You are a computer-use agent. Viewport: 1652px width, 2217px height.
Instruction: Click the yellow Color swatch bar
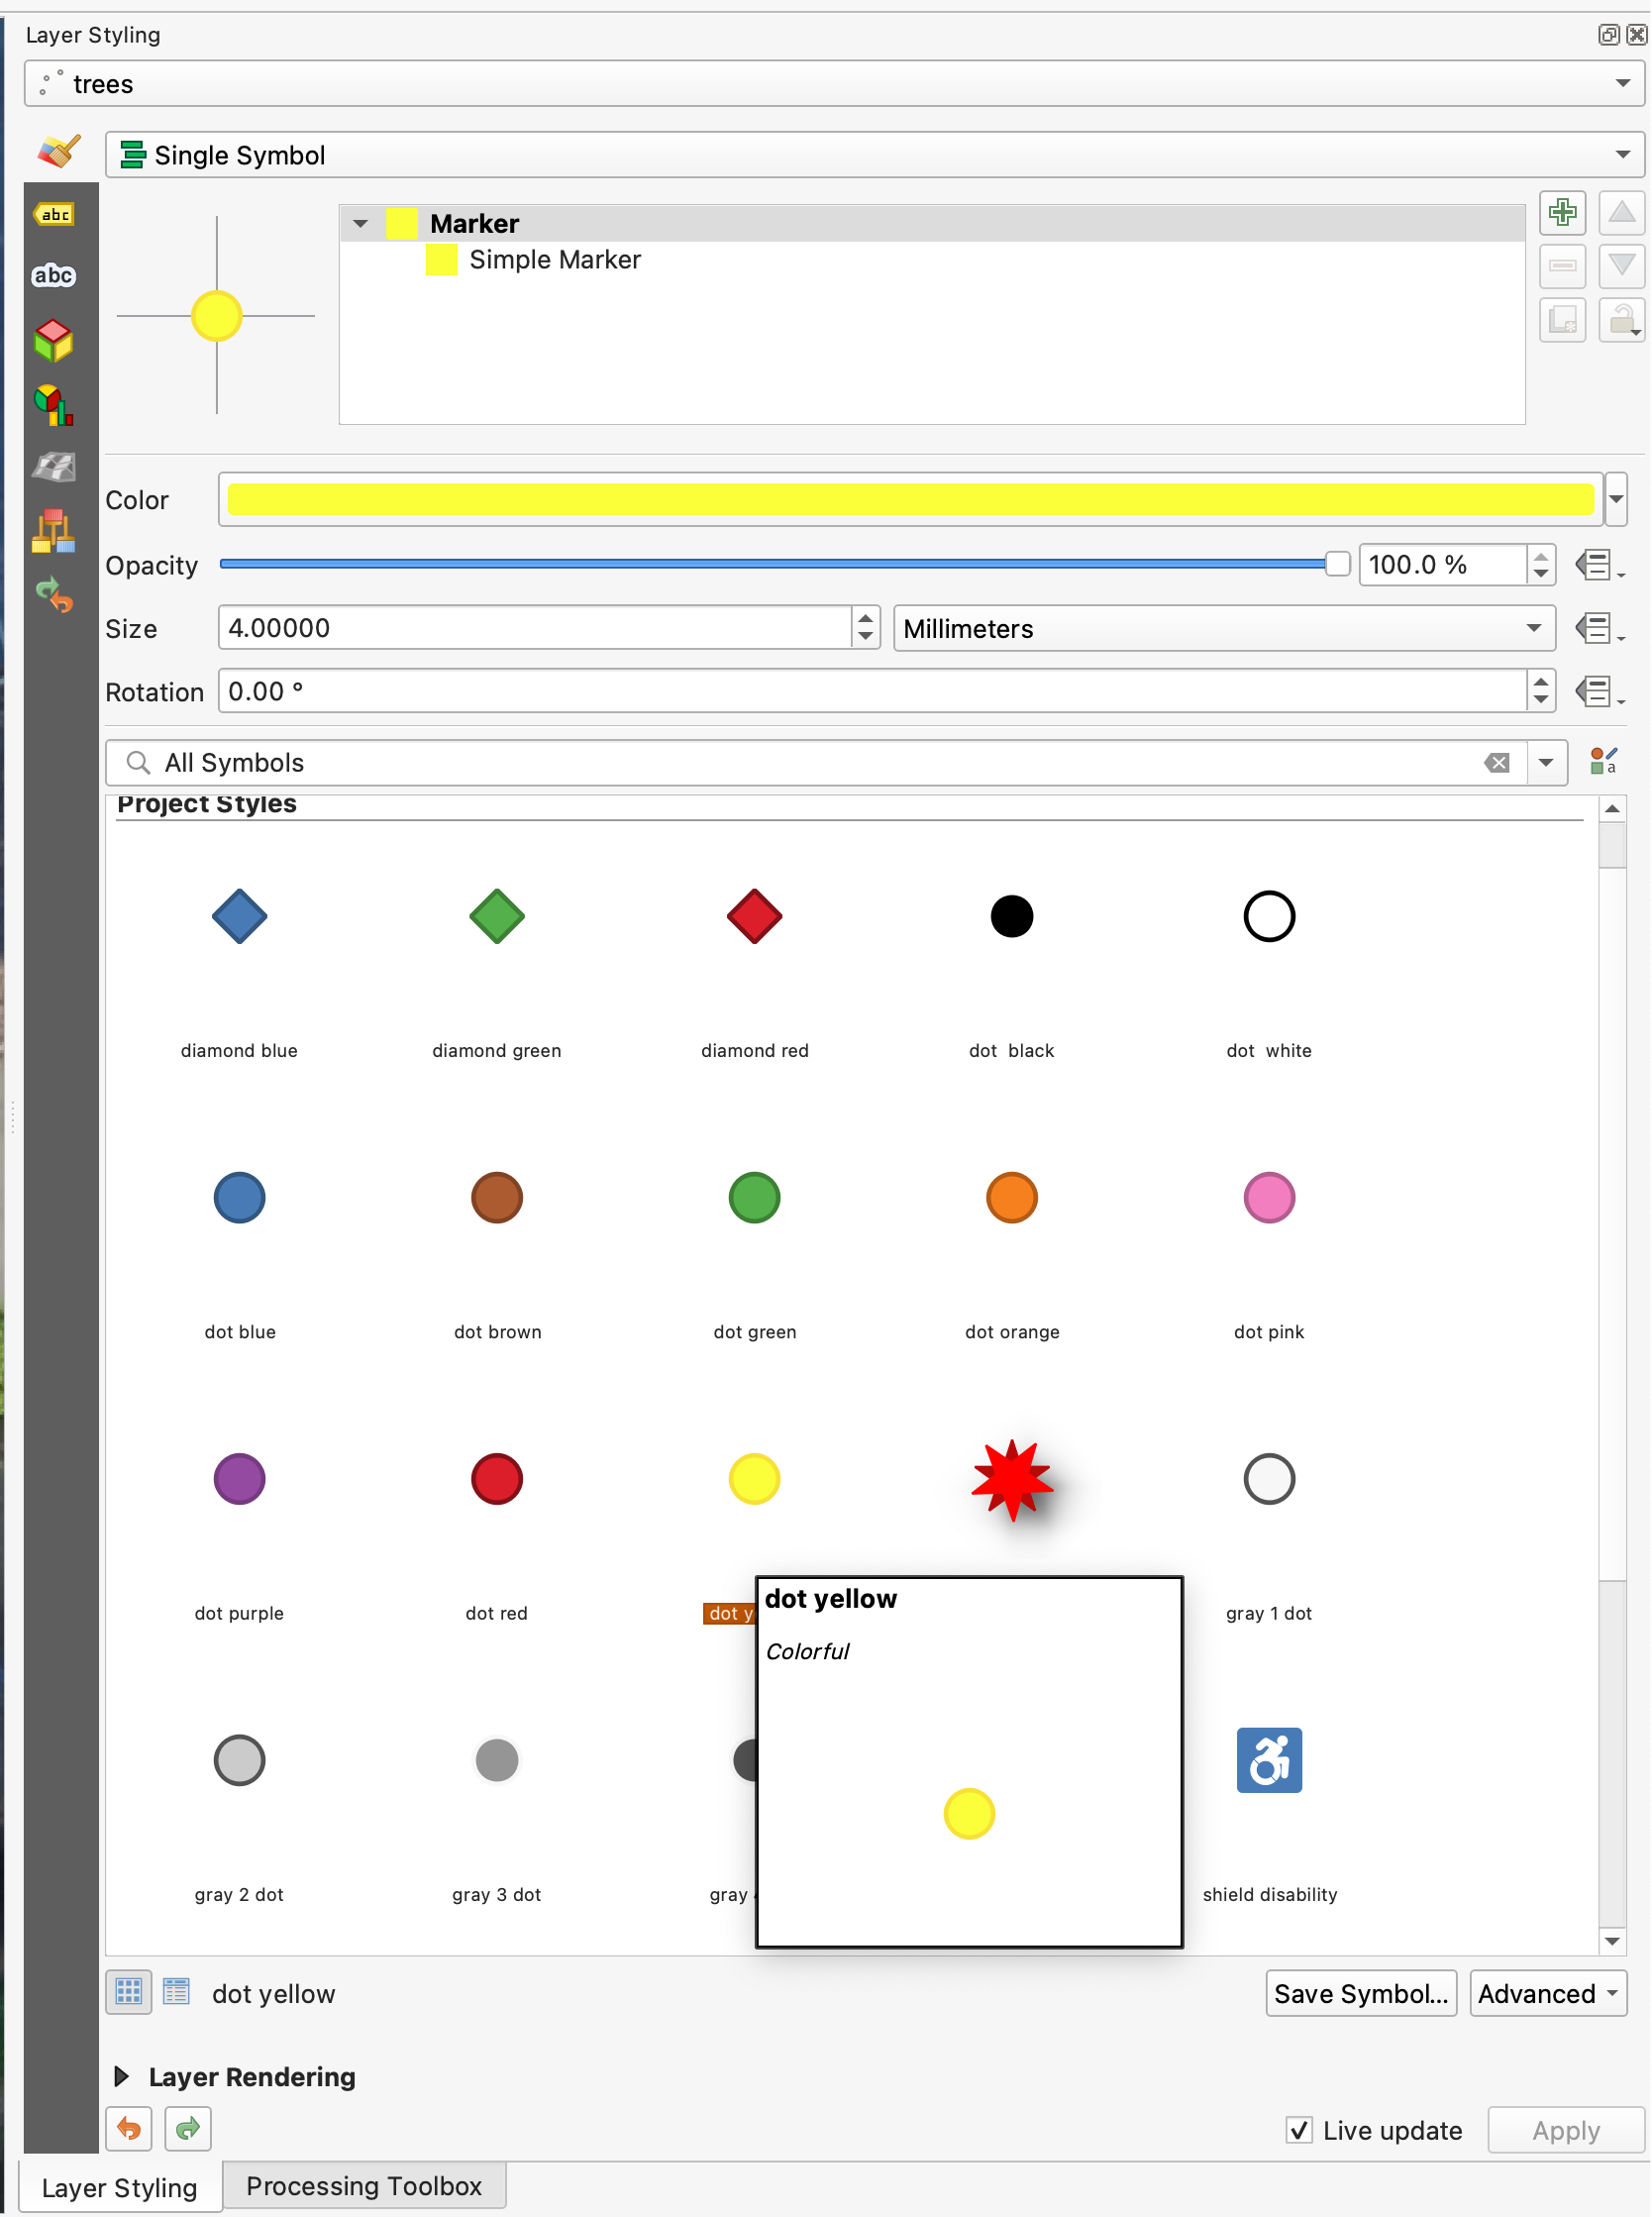coord(910,500)
